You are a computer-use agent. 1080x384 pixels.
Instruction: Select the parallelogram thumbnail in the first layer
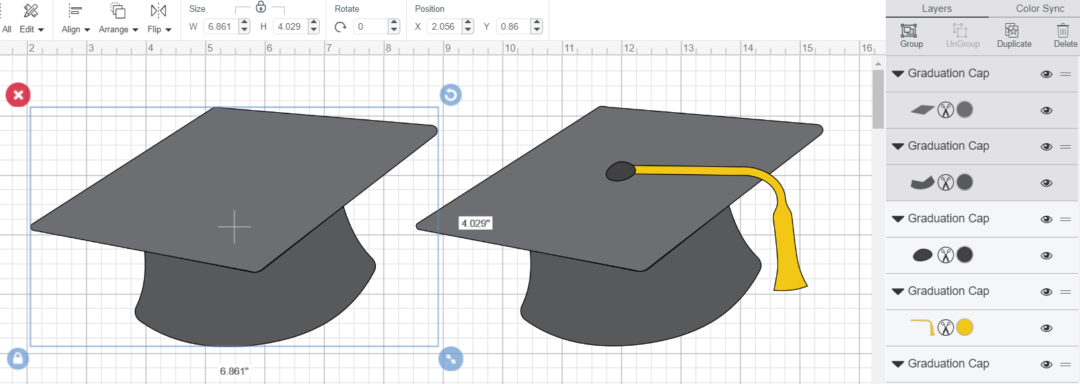tap(922, 109)
